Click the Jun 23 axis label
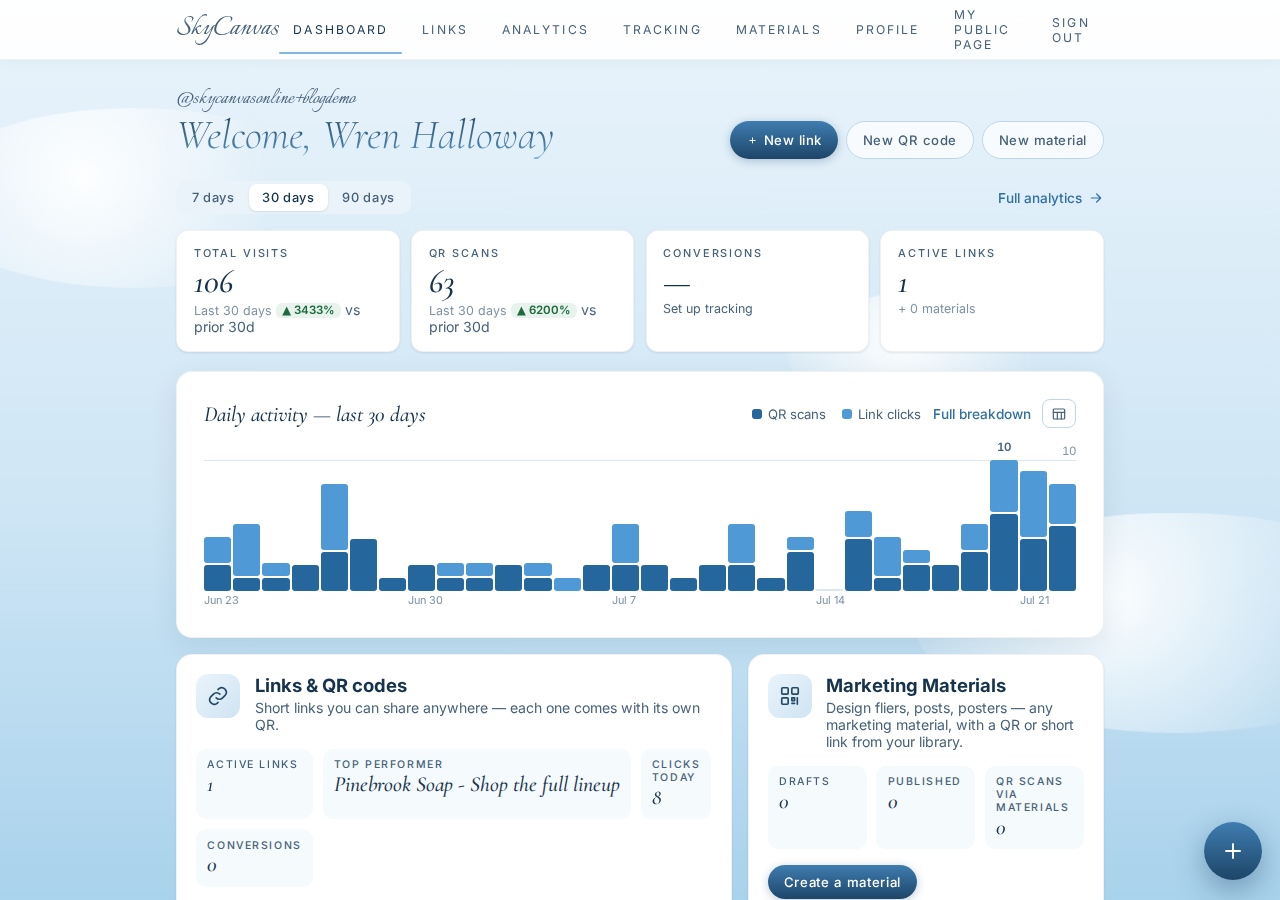The image size is (1280, 900). pos(222,600)
